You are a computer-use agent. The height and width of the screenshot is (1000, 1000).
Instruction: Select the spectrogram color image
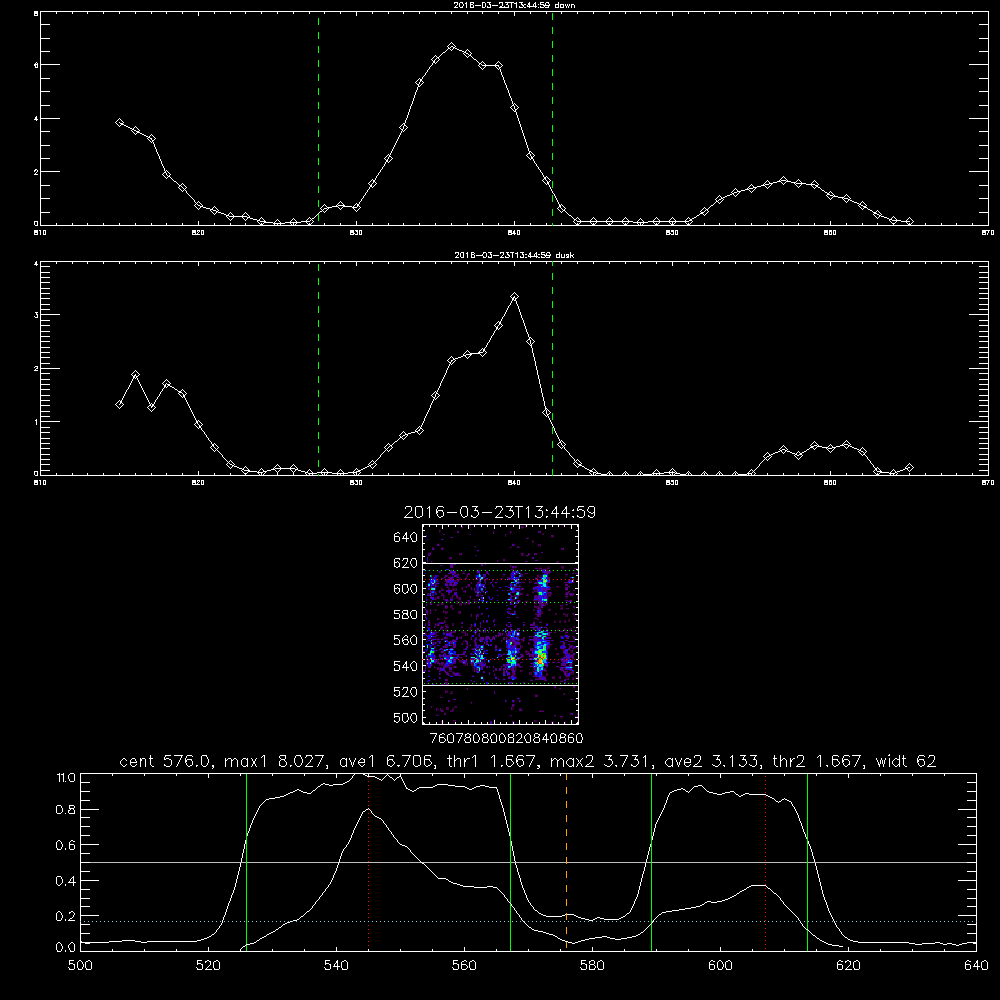tap(500, 624)
